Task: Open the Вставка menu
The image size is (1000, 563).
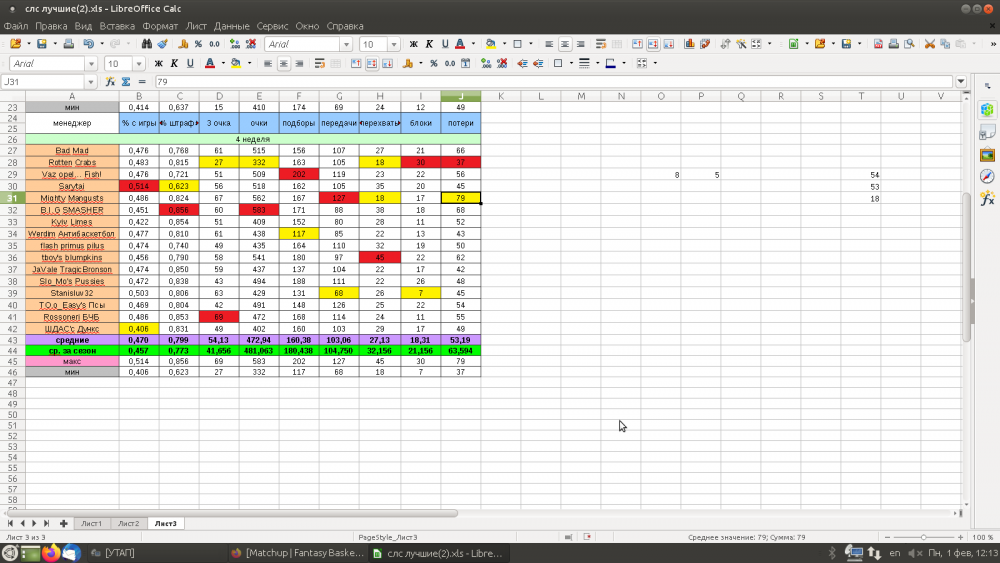Action: (117, 26)
